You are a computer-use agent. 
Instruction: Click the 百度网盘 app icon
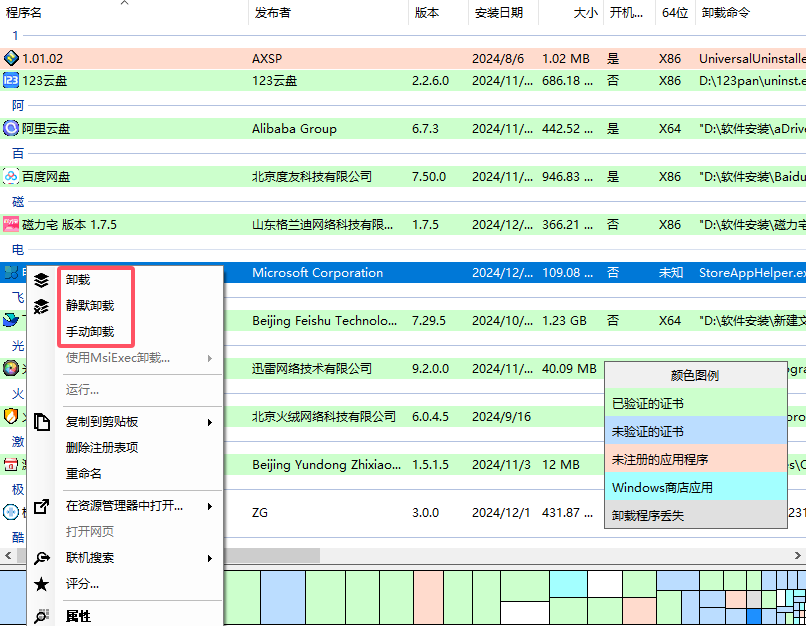(11, 176)
